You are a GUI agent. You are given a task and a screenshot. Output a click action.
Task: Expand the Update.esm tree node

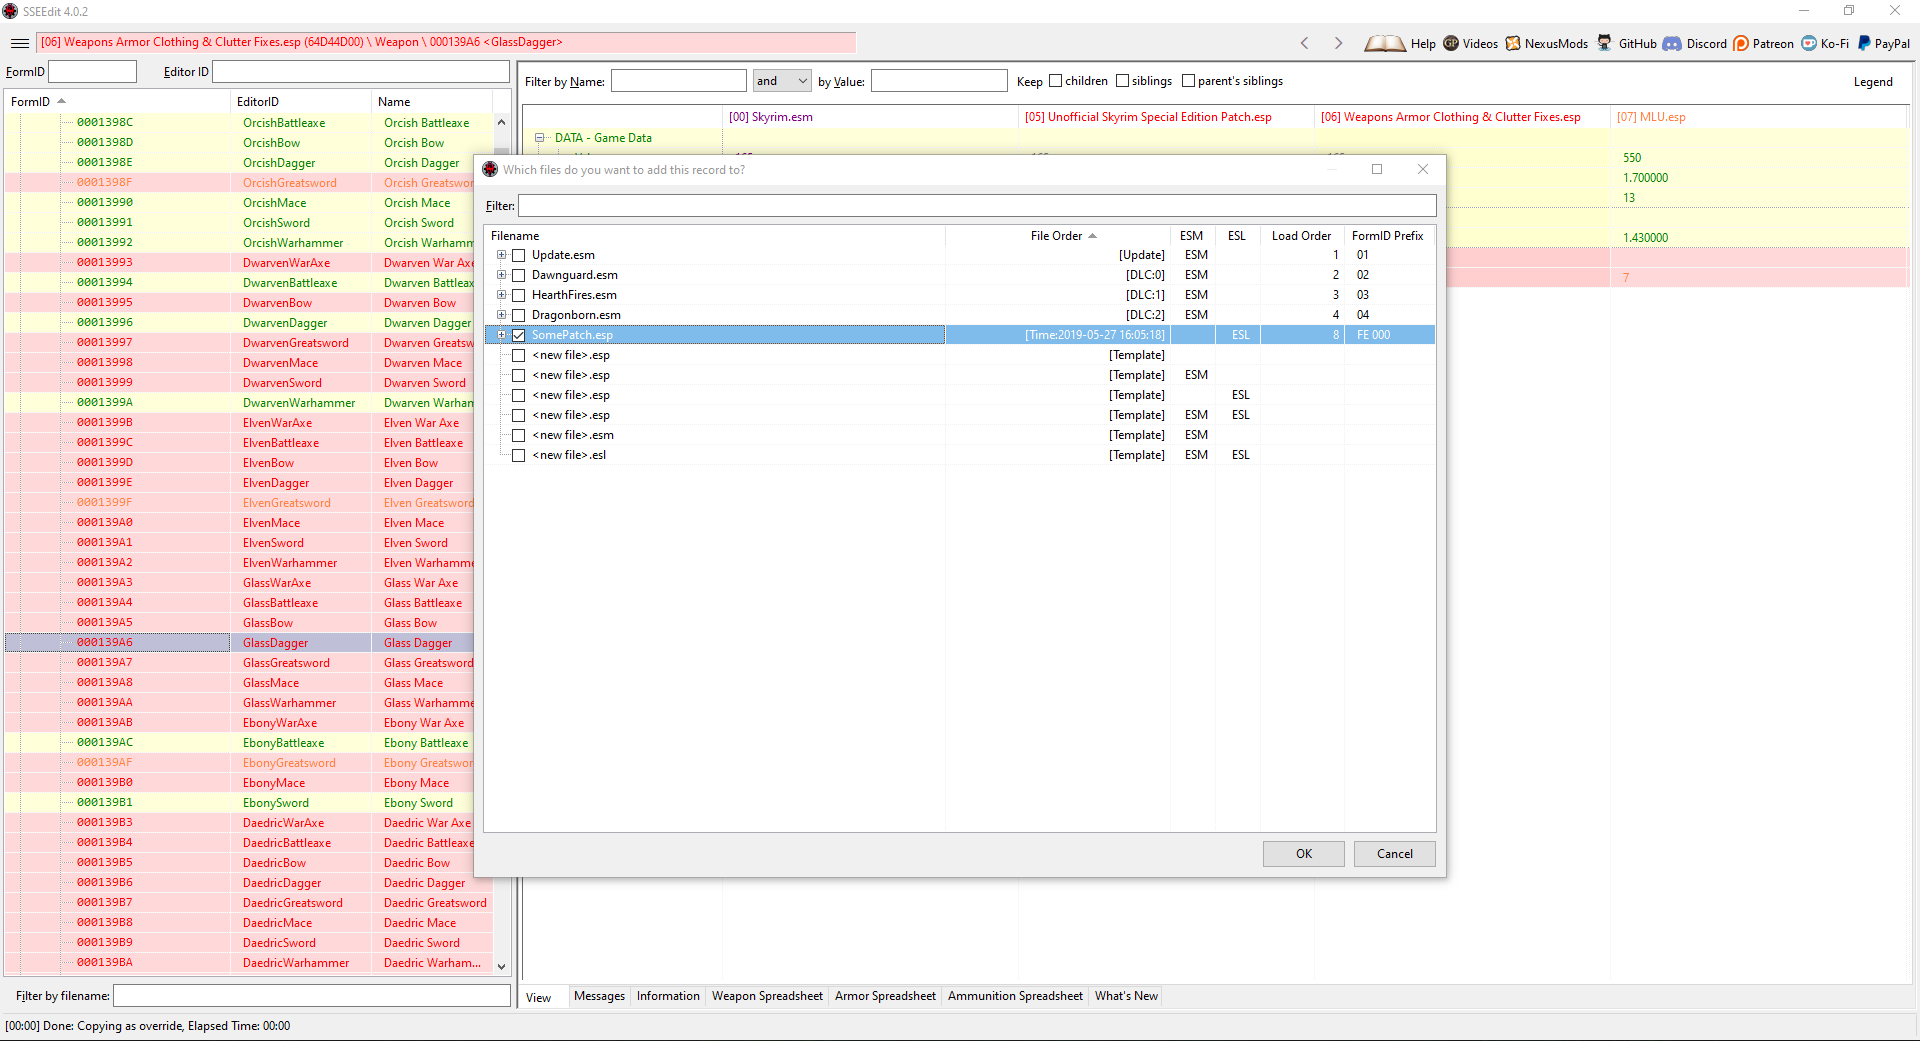[x=502, y=255]
